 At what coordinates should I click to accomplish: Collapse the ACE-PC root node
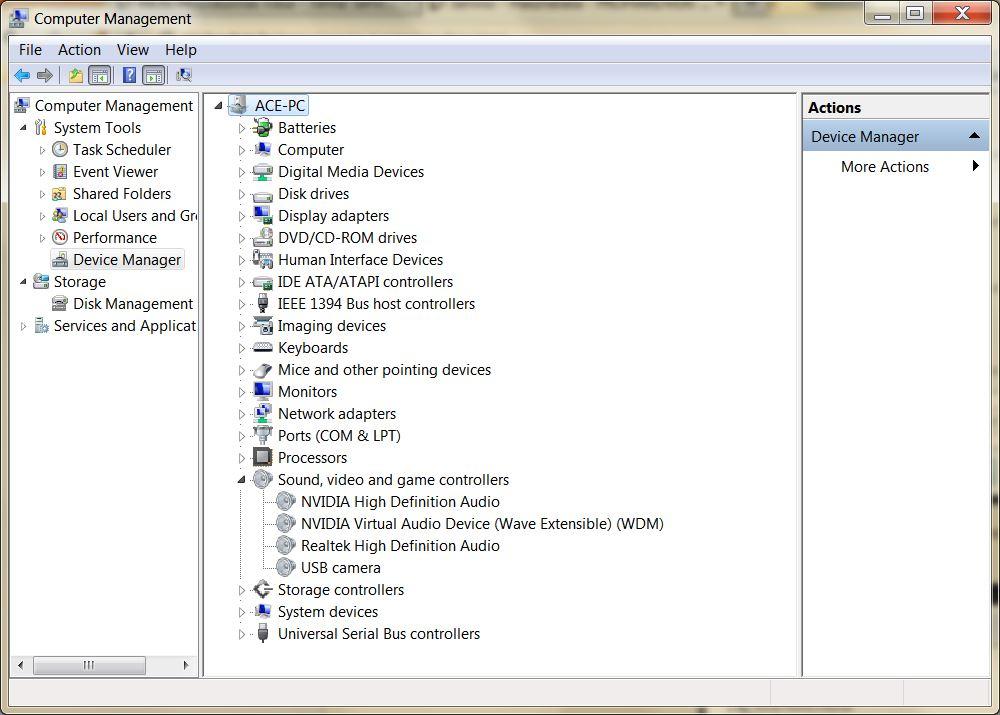(219, 106)
